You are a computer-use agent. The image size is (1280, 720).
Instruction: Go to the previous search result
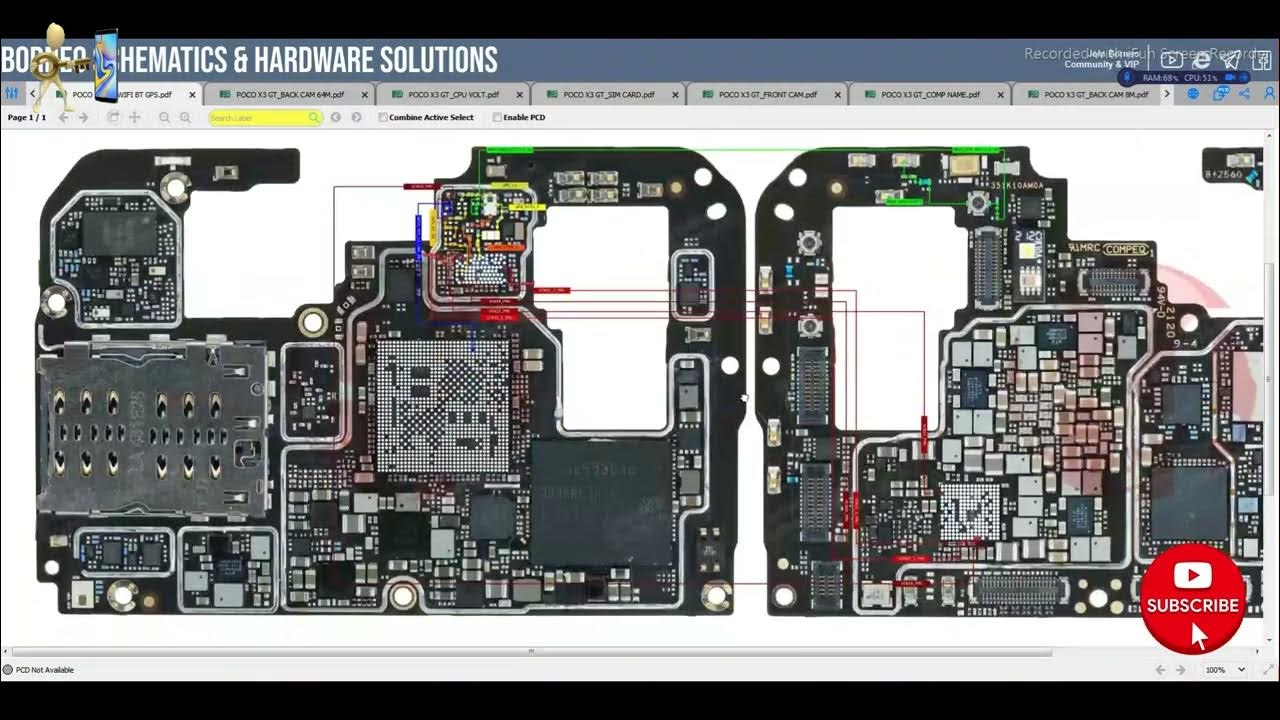coord(335,117)
